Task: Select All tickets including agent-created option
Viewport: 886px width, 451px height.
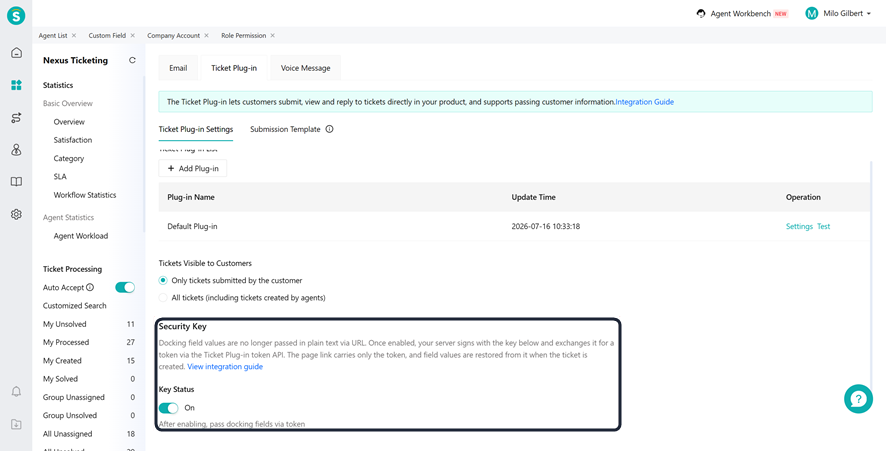Action: coord(163,297)
